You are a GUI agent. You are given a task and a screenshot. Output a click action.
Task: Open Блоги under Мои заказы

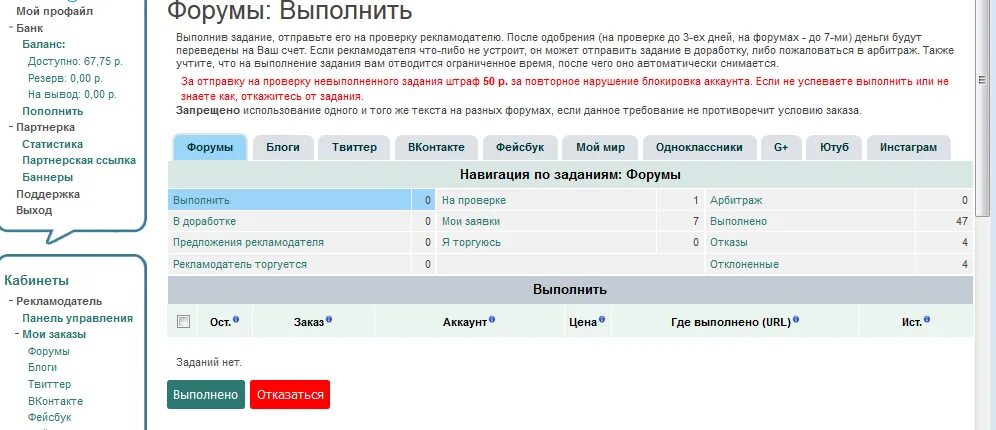coord(43,367)
